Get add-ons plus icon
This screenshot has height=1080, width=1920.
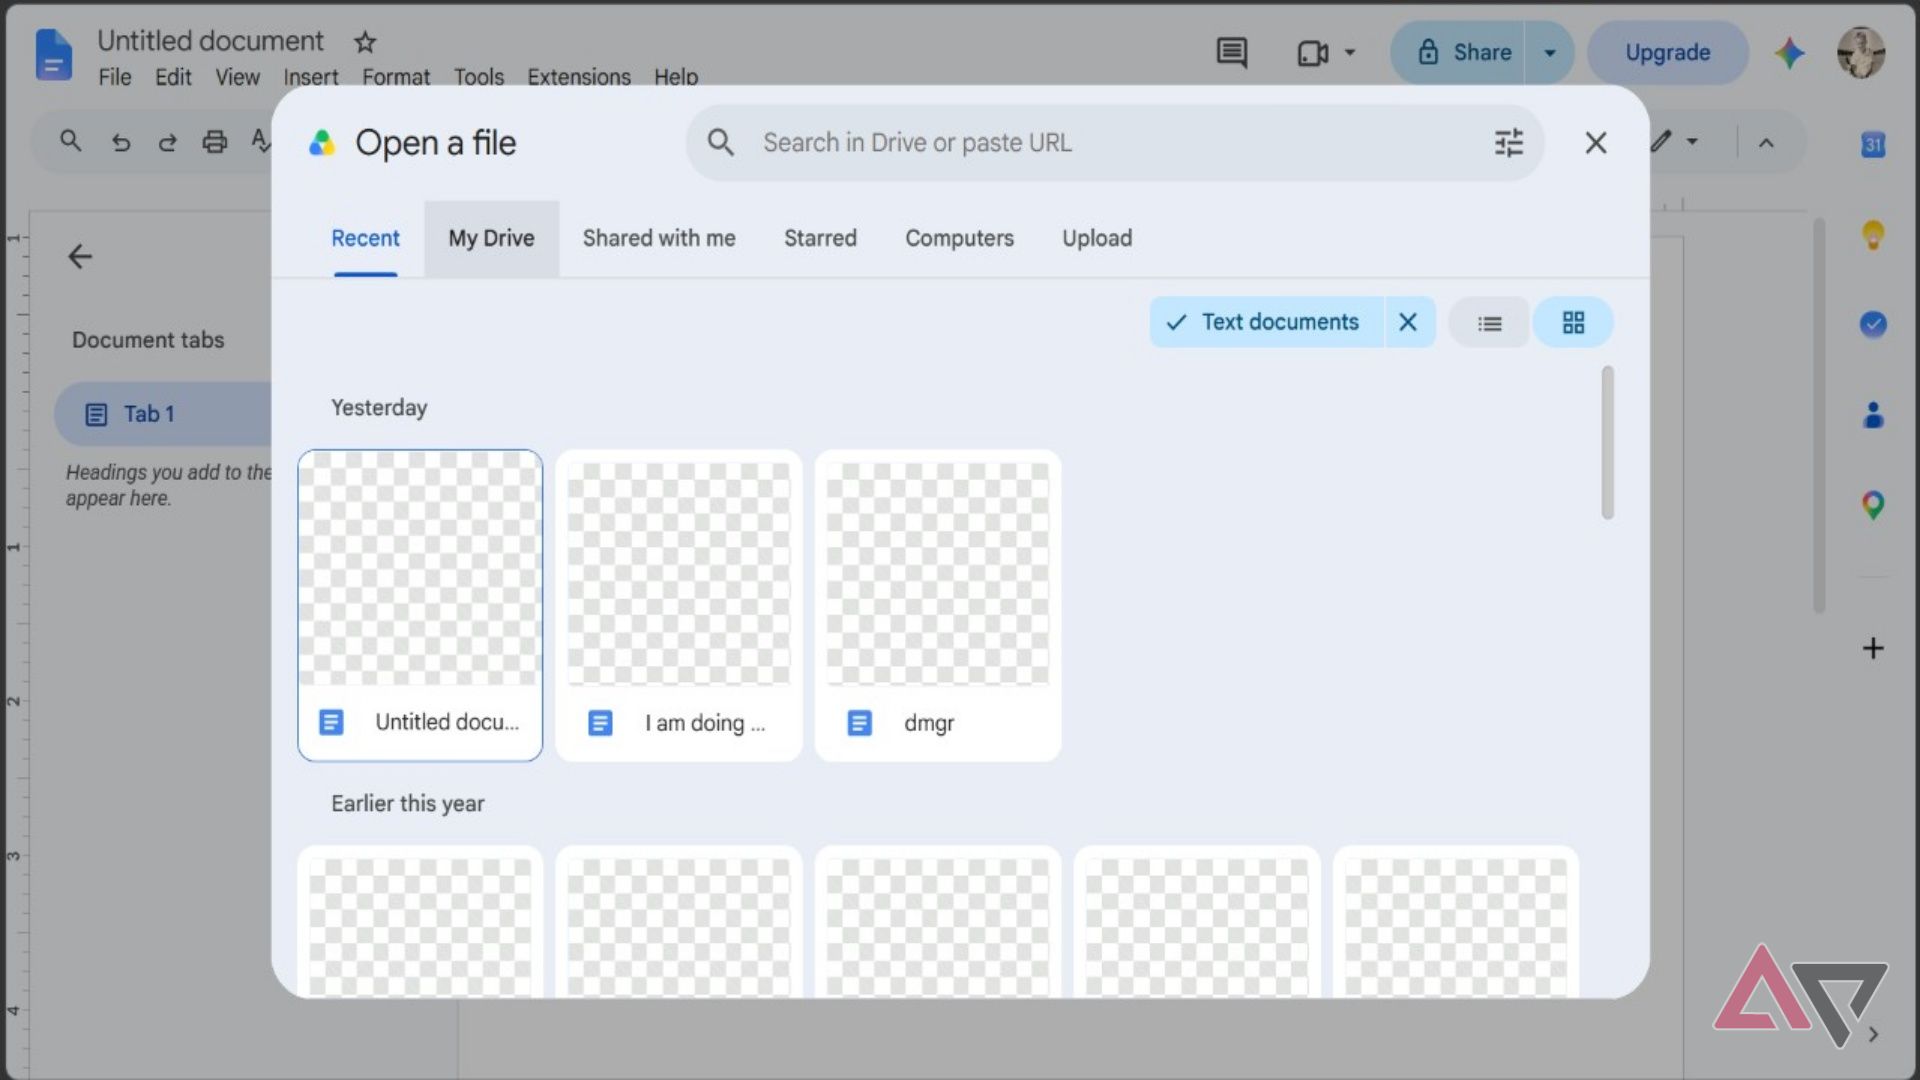(1873, 648)
